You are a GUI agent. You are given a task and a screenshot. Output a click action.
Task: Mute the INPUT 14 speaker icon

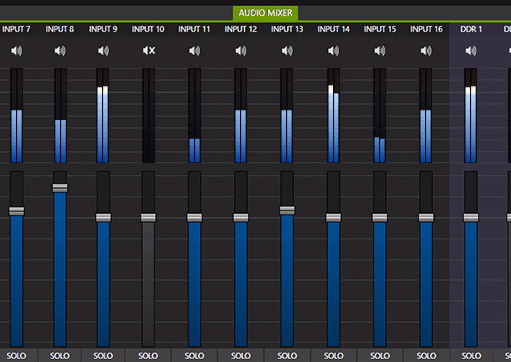coord(333,51)
